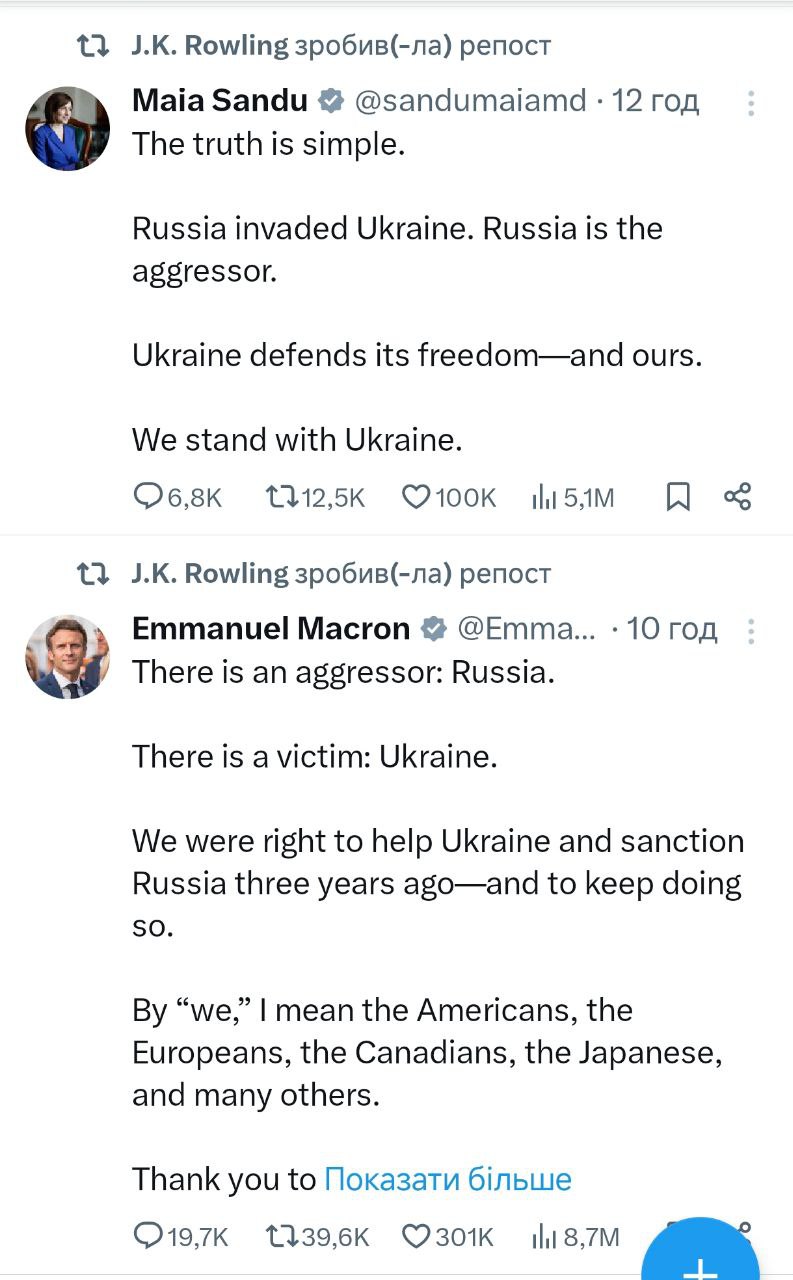Image resolution: width=793 pixels, height=1280 pixels.
Task: Open Emmanuel Macron's profile picture
Action: 67,656
